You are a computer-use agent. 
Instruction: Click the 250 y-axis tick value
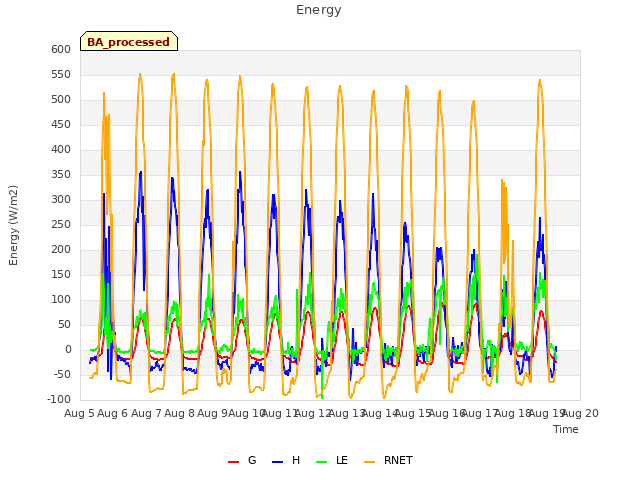coord(61,224)
